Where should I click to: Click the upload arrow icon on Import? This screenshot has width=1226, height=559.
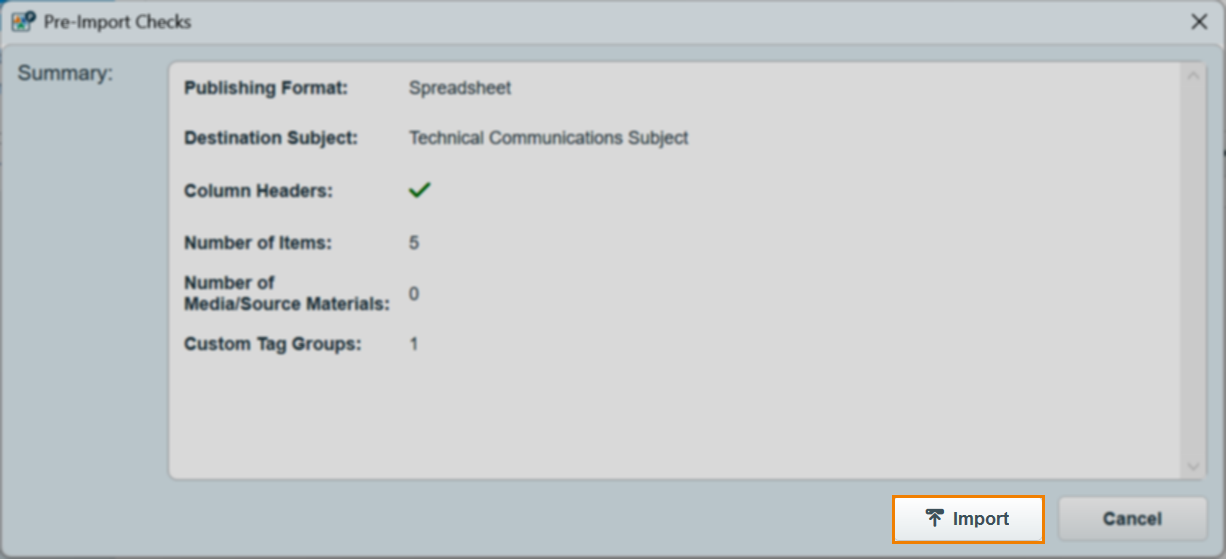pyautogui.click(x=935, y=518)
